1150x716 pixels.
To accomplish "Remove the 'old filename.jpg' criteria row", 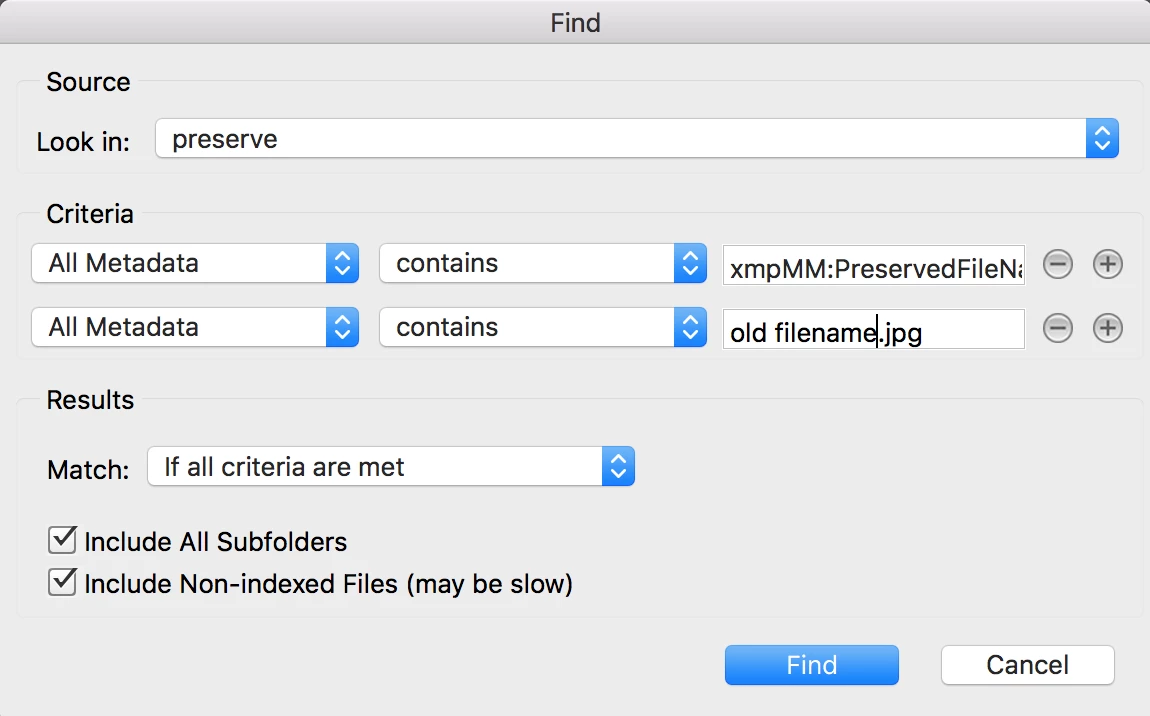I will (x=1058, y=328).
